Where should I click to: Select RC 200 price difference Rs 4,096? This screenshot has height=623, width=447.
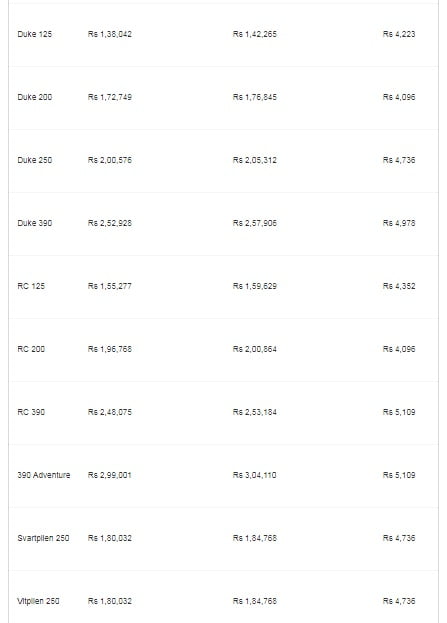point(399,349)
